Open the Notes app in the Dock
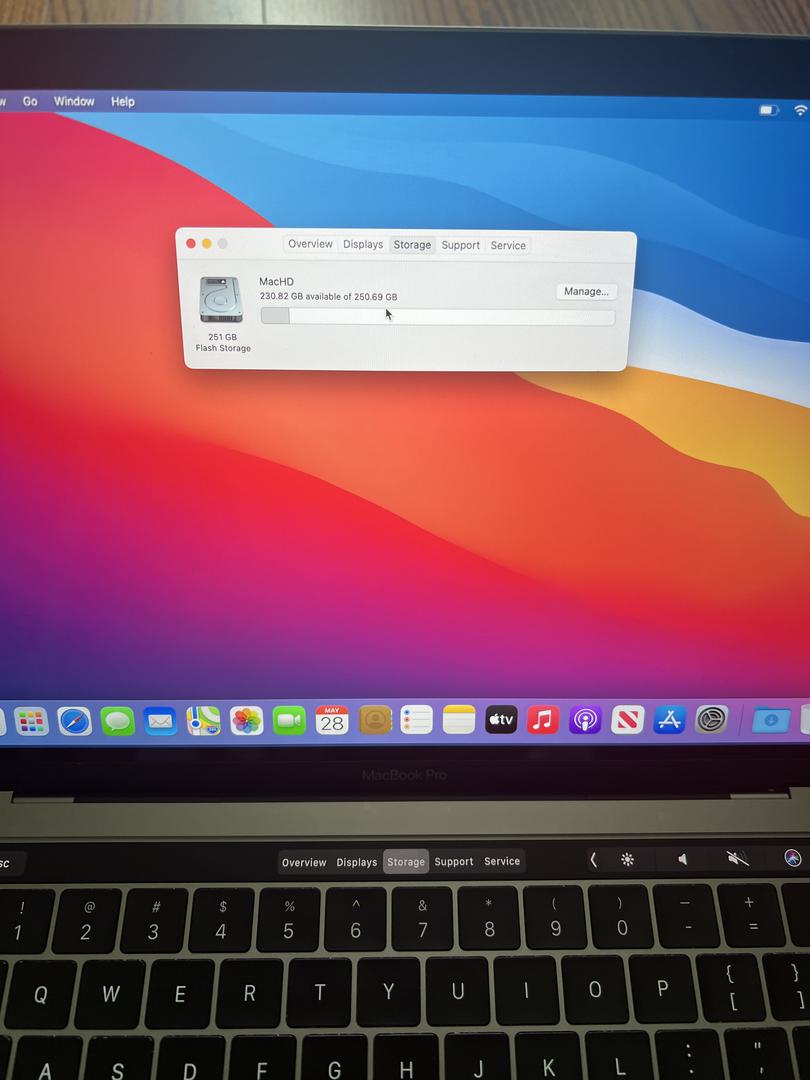810x1080 pixels. (459, 720)
